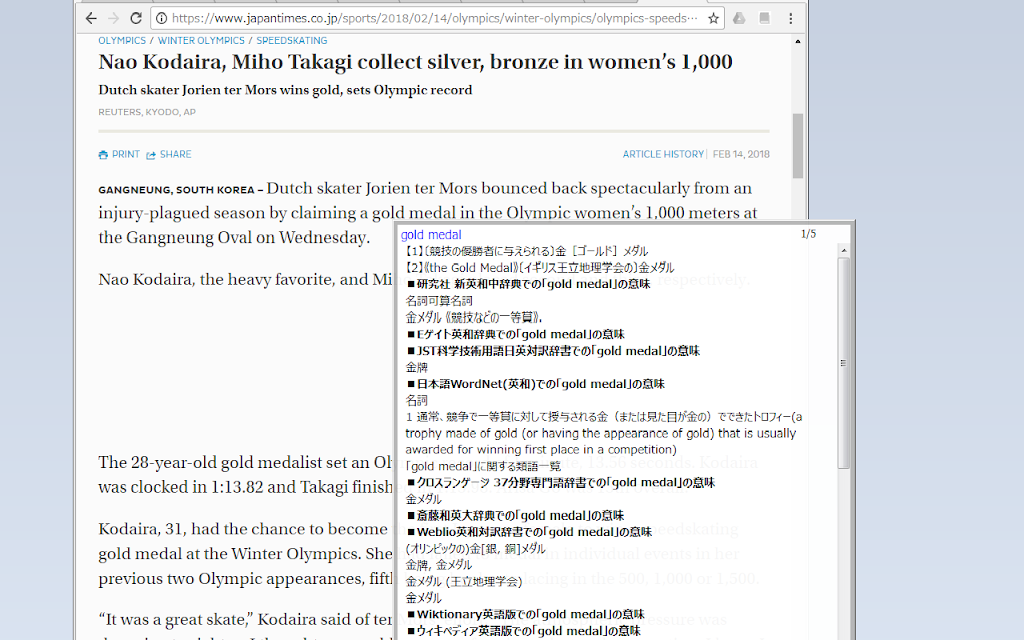Viewport: 1024px width, 640px height.
Task: Click the 斎藤和英大辞典 section heading
Action: [x=515, y=515]
